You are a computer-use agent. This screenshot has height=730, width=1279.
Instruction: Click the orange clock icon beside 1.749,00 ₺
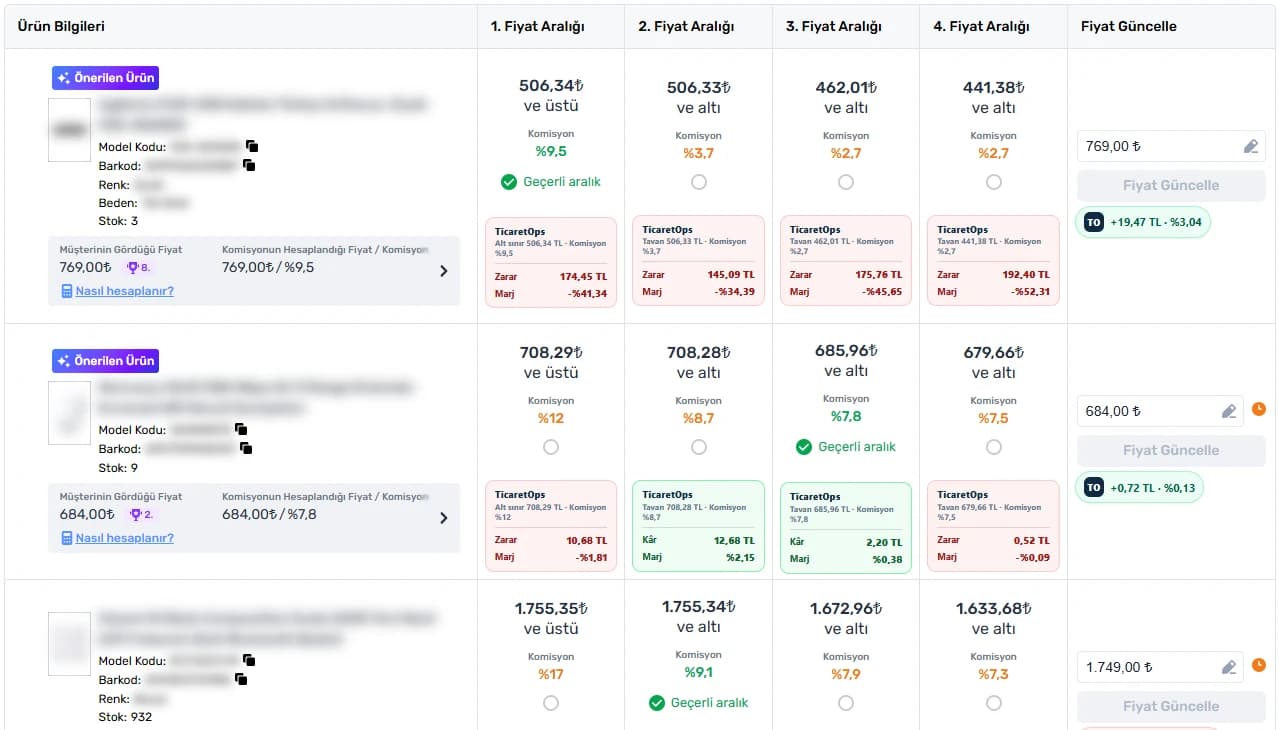pos(1259,665)
